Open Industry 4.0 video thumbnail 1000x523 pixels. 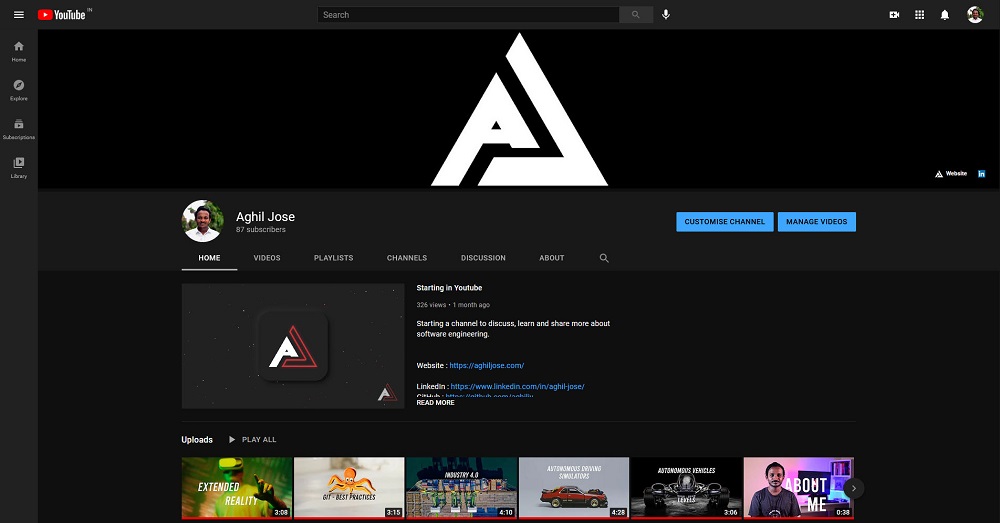462,488
